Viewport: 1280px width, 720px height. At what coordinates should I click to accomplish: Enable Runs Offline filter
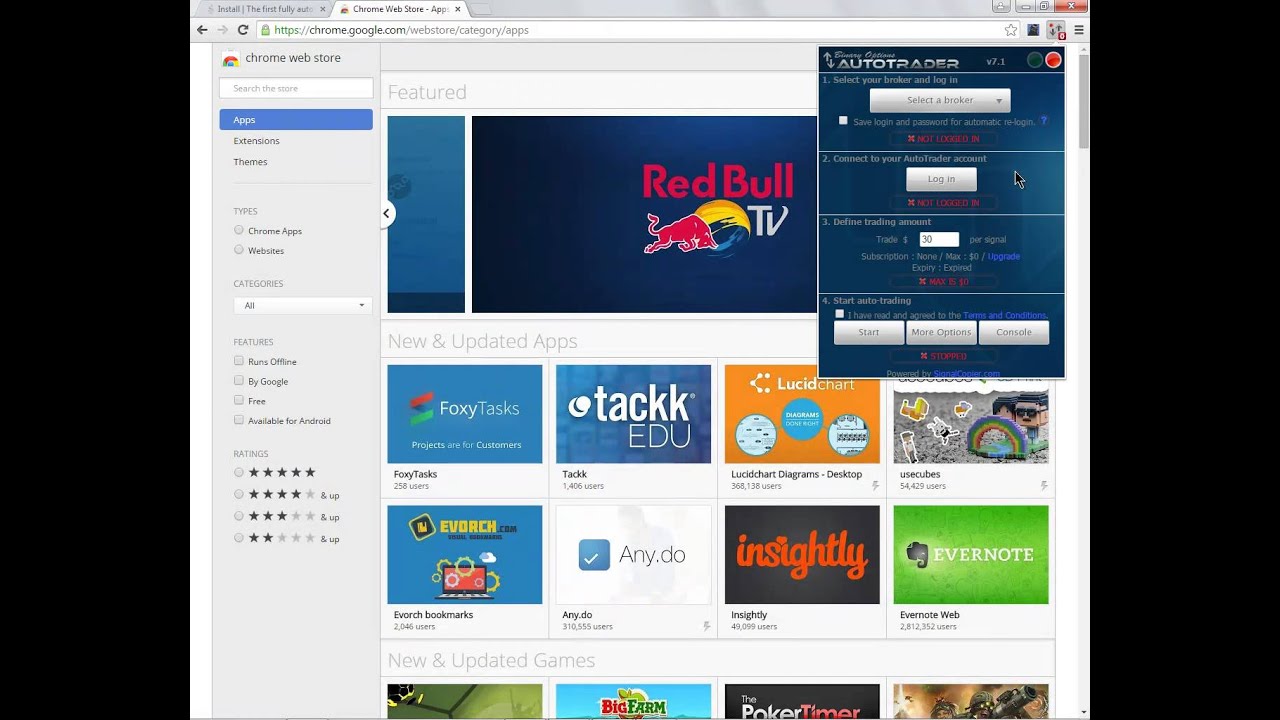[239, 361]
